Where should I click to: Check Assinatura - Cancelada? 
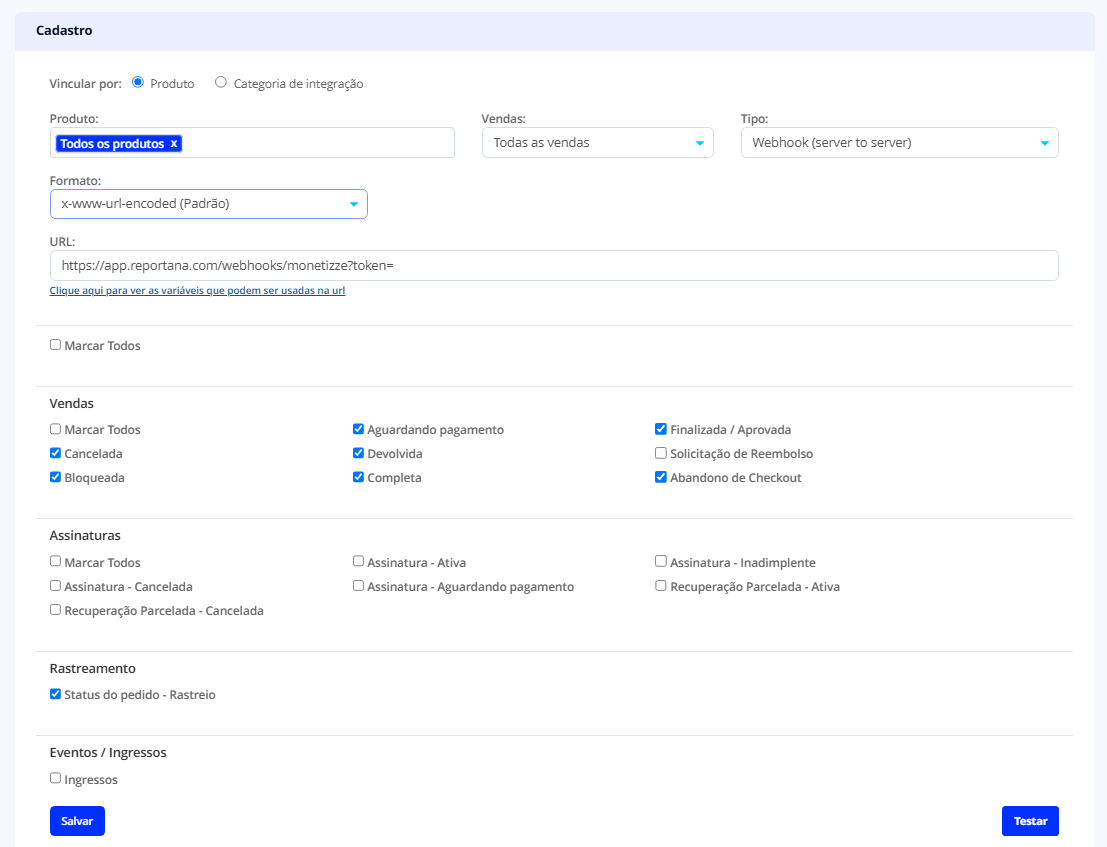tap(55, 586)
